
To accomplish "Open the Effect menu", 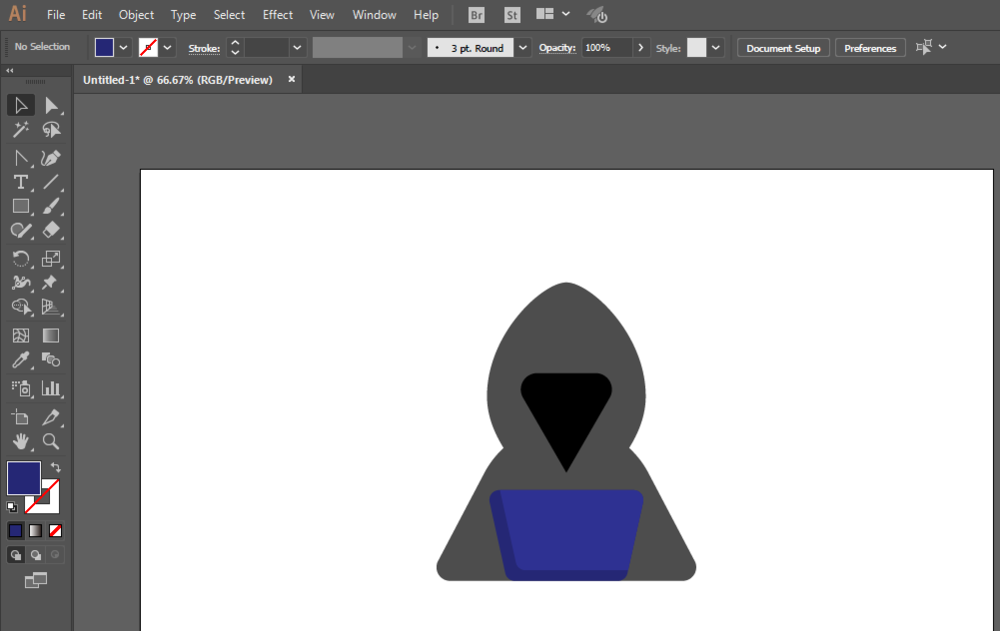I will tap(278, 15).
